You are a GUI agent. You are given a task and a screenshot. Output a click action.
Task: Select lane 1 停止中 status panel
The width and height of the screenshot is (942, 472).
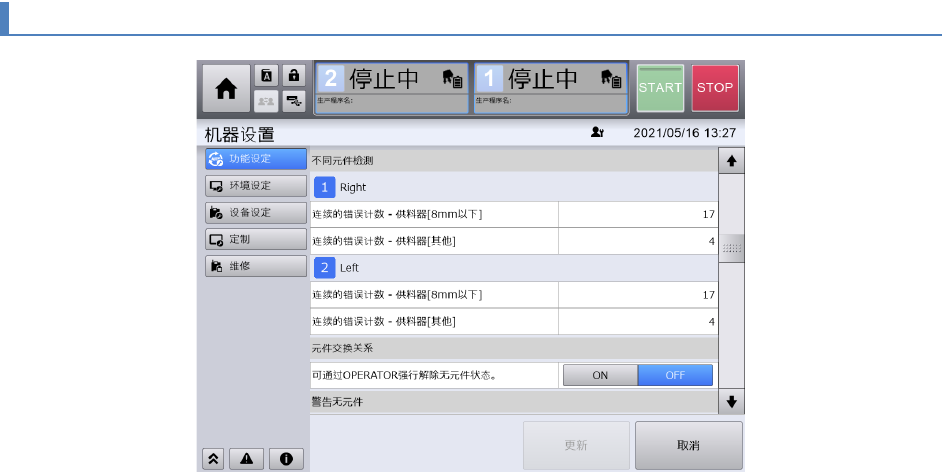coord(551,88)
